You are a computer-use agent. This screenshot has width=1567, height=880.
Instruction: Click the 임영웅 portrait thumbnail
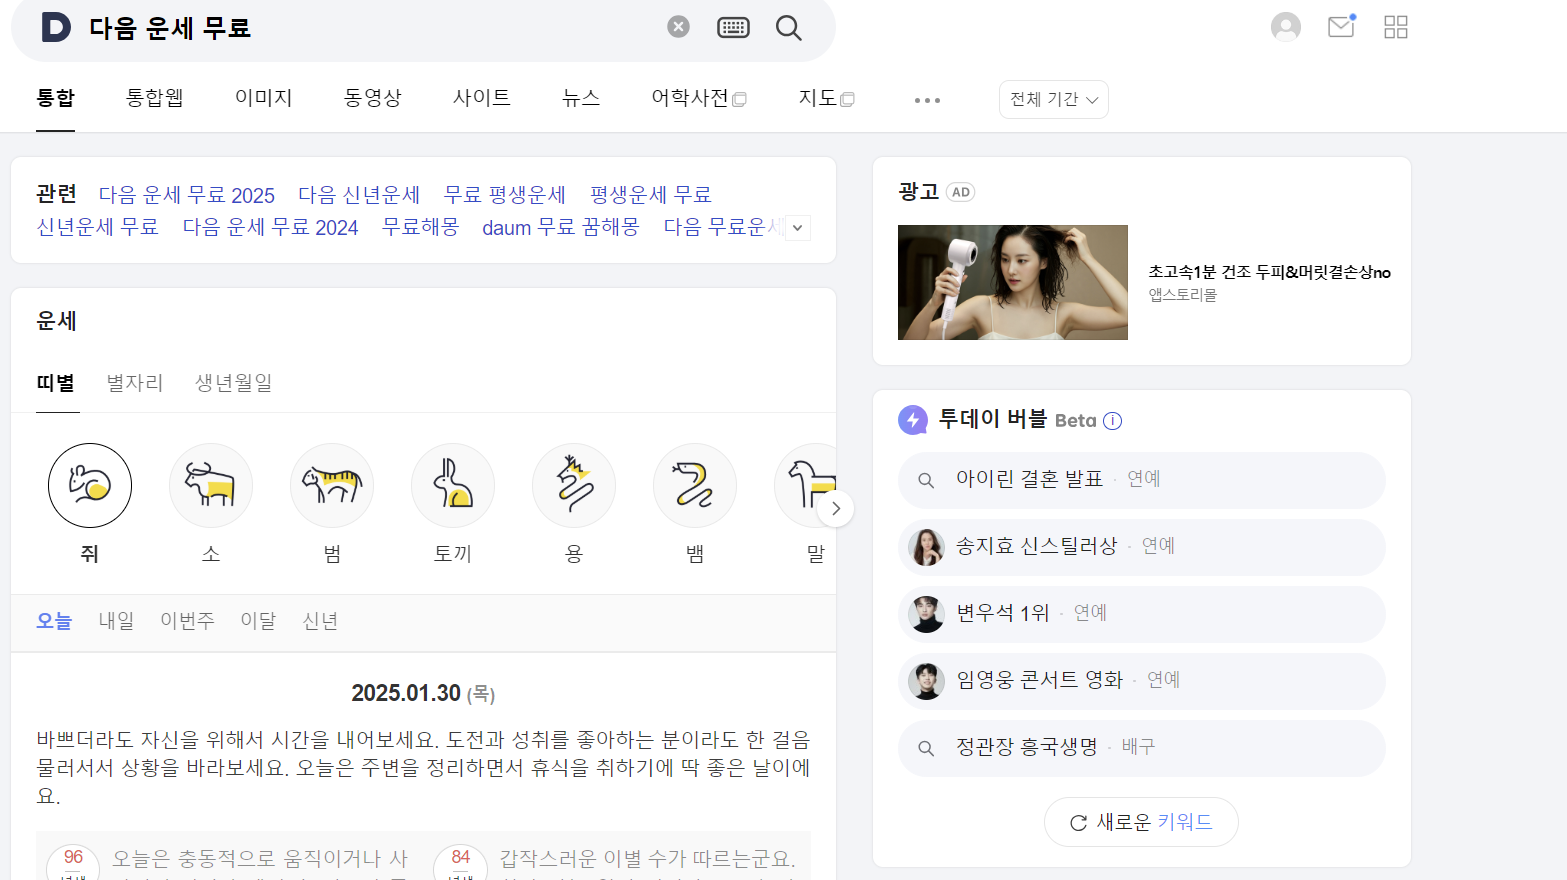click(926, 681)
